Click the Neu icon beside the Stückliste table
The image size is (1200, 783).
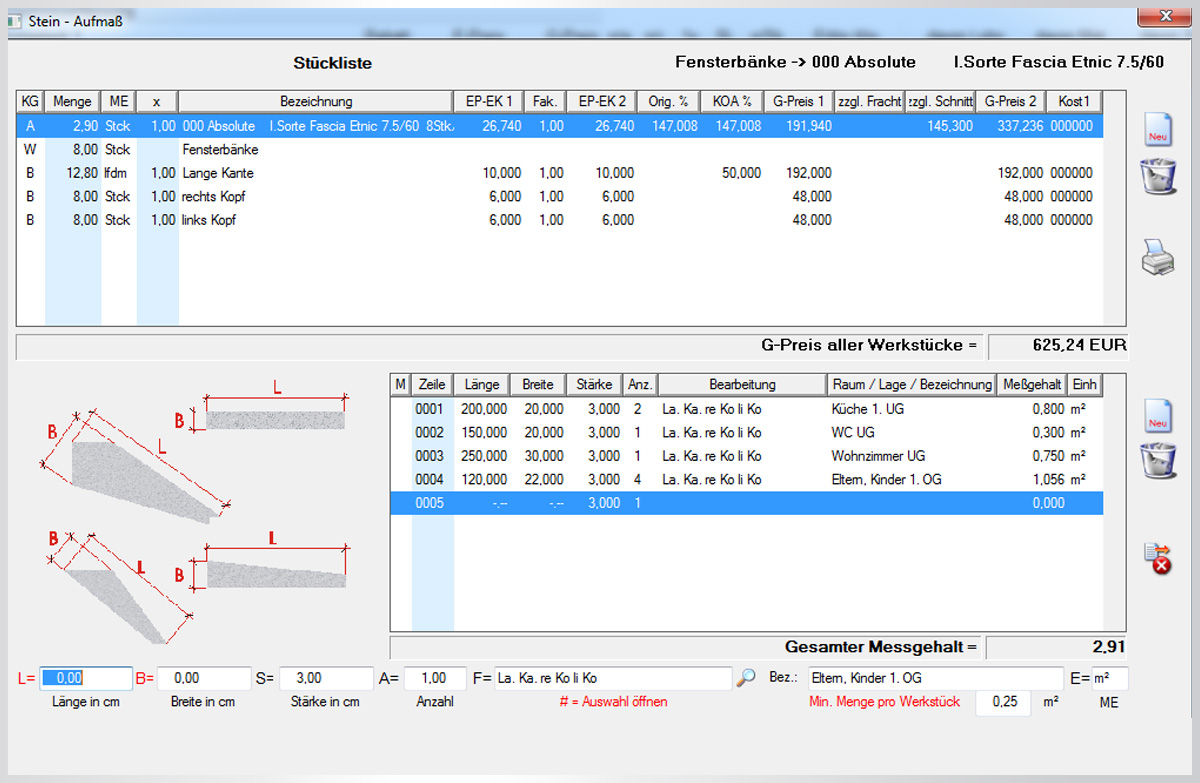click(1158, 129)
